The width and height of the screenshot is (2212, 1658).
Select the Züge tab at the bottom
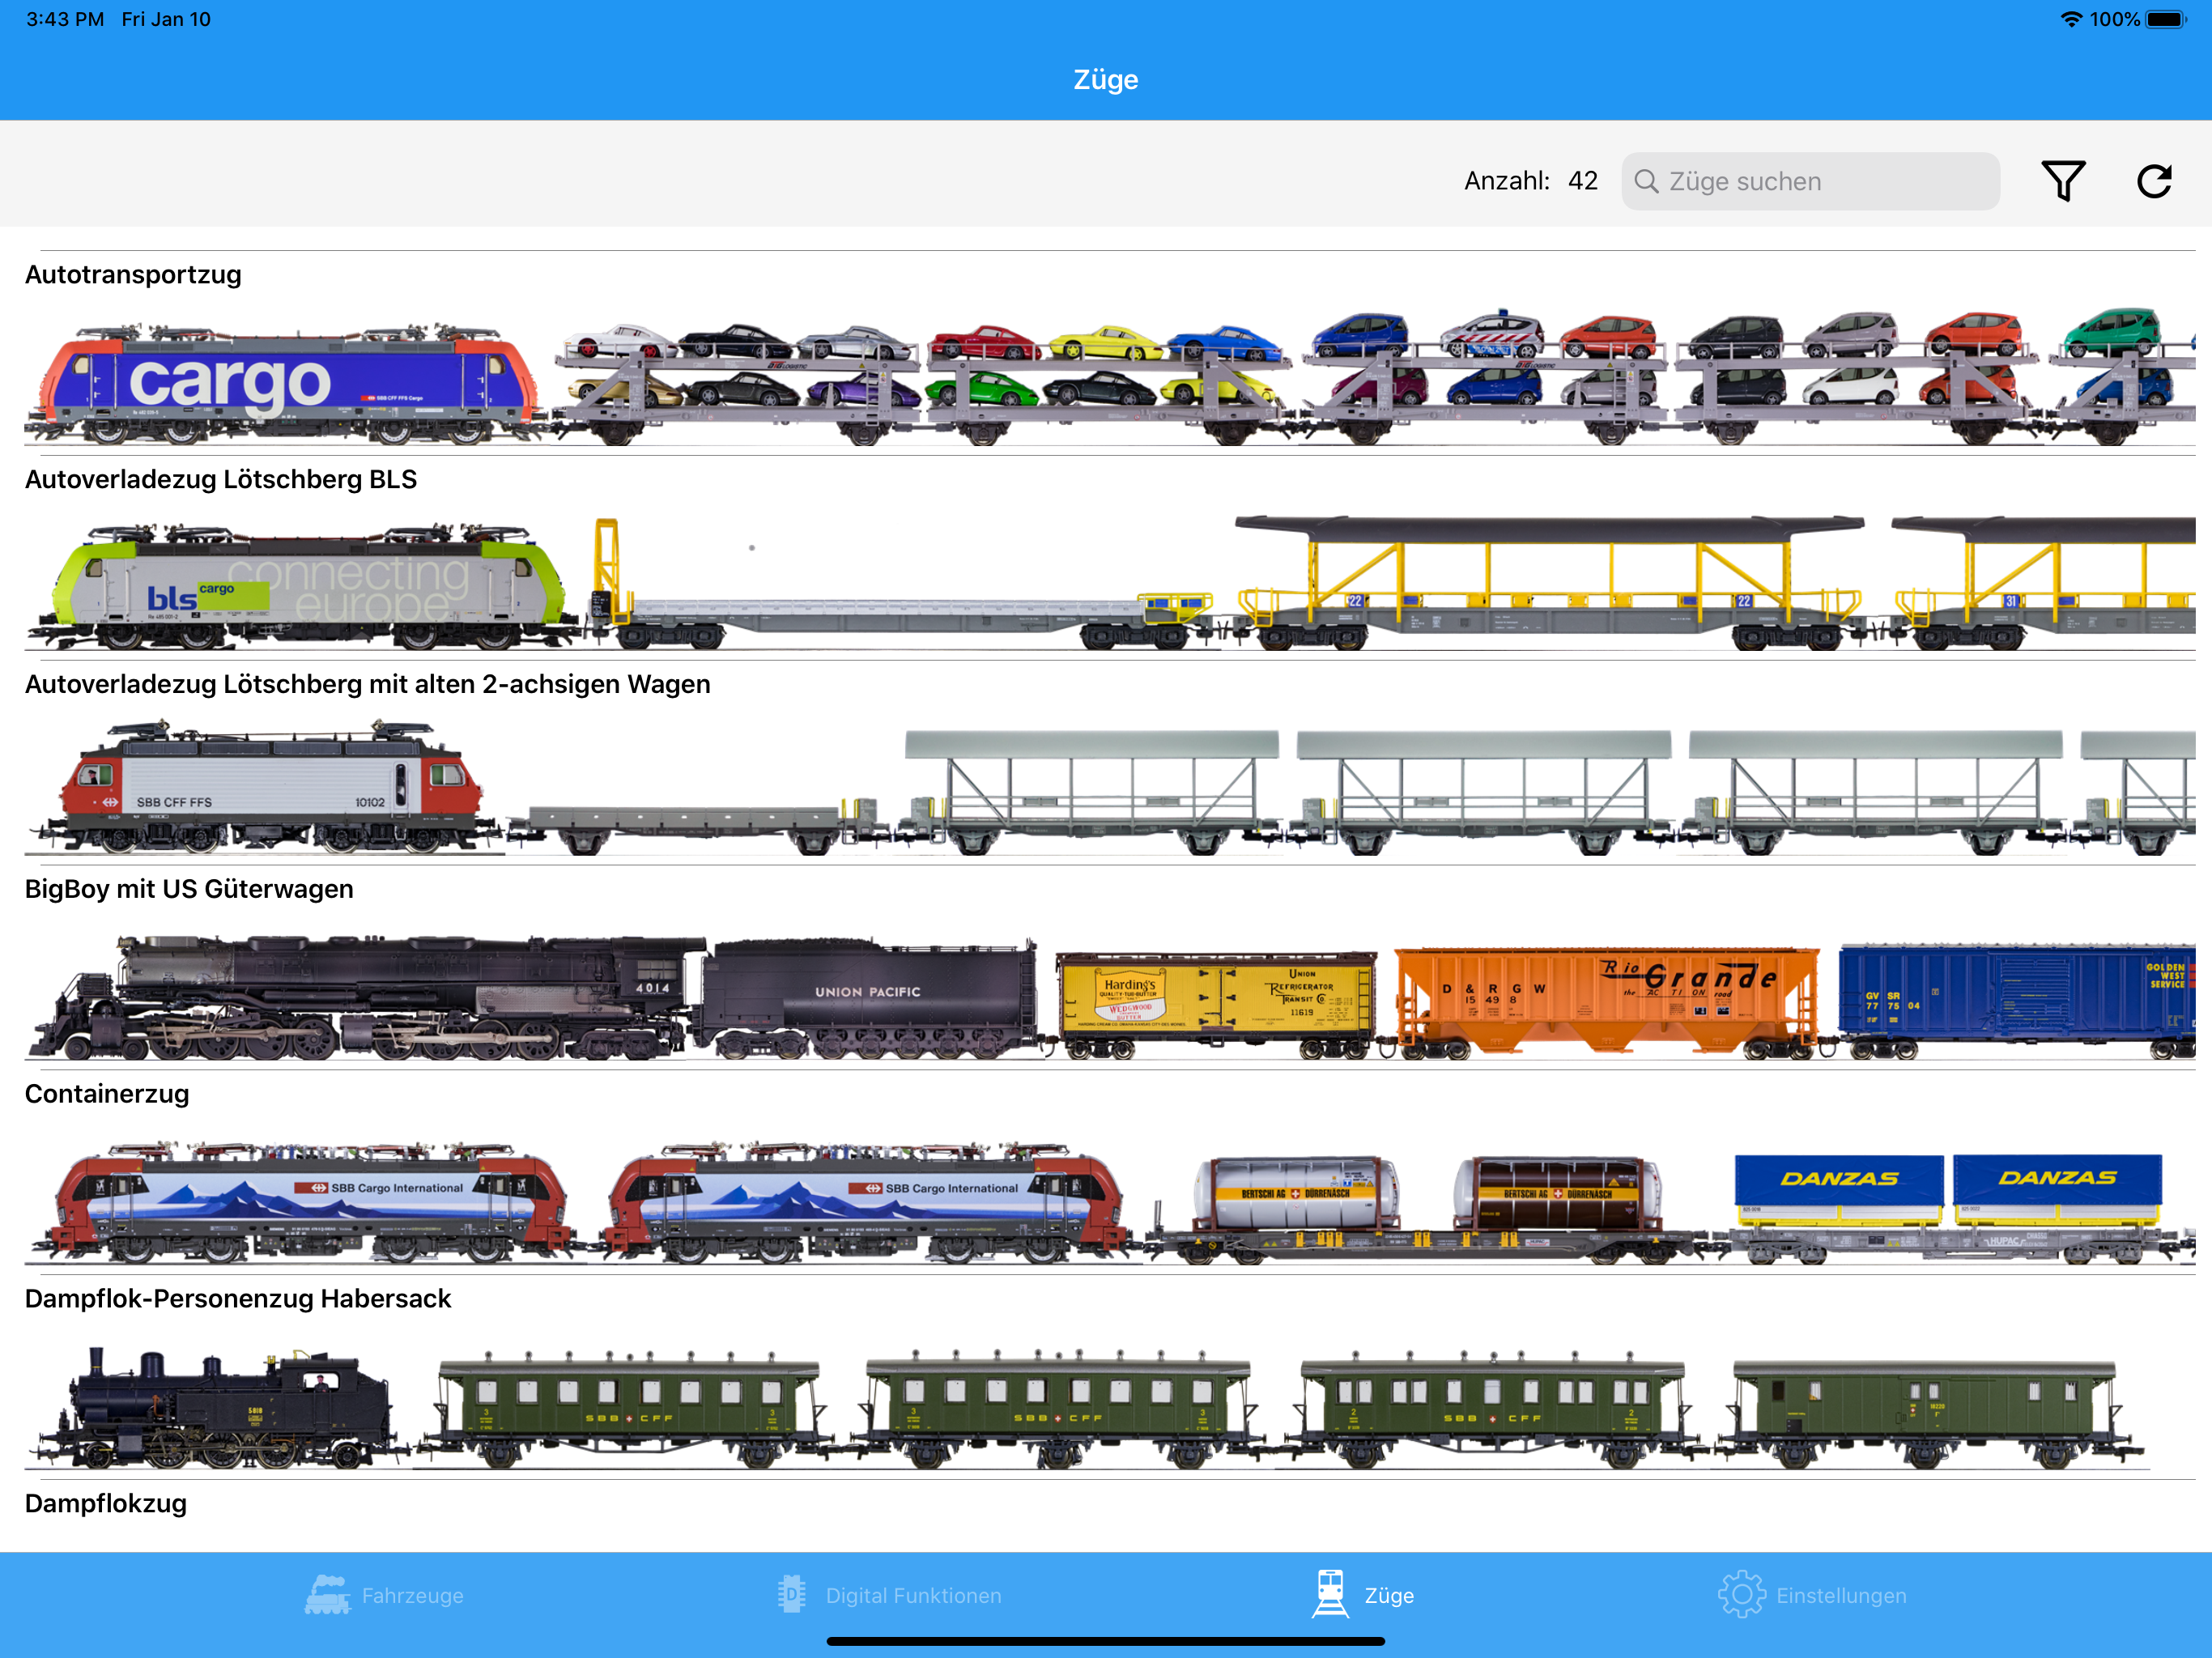click(1363, 1595)
